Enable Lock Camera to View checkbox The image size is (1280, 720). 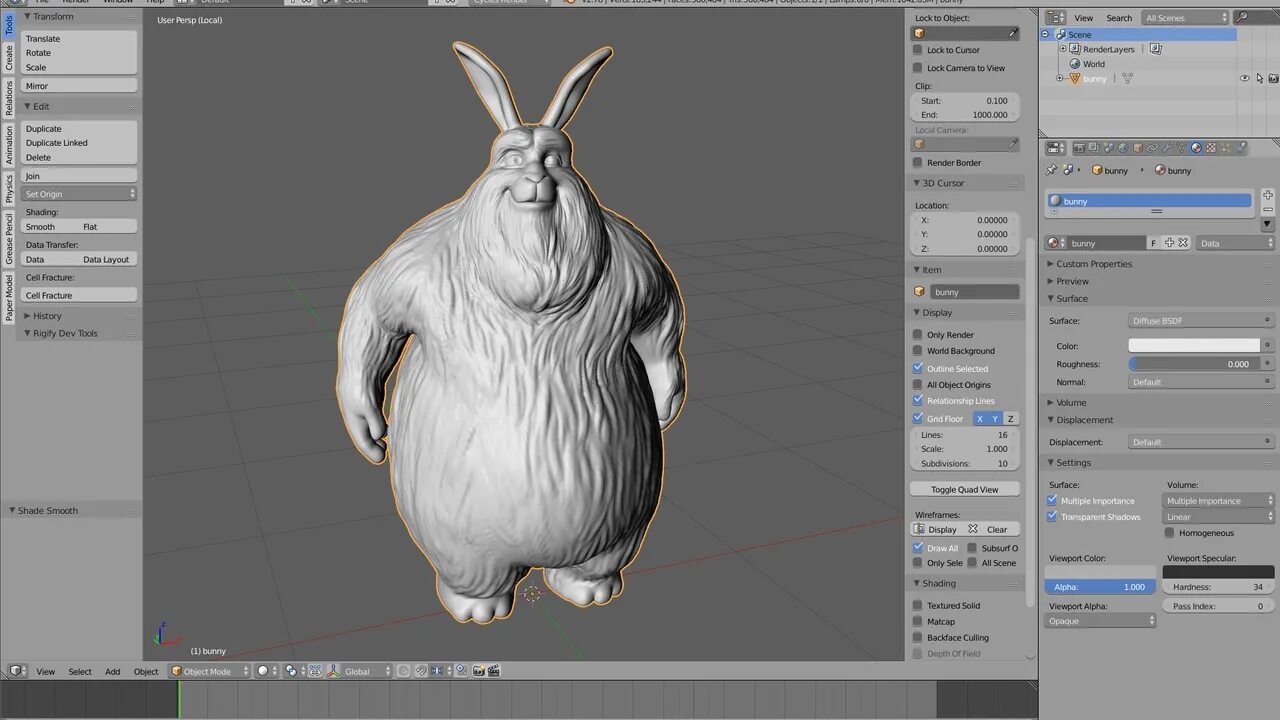click(918, 68)
